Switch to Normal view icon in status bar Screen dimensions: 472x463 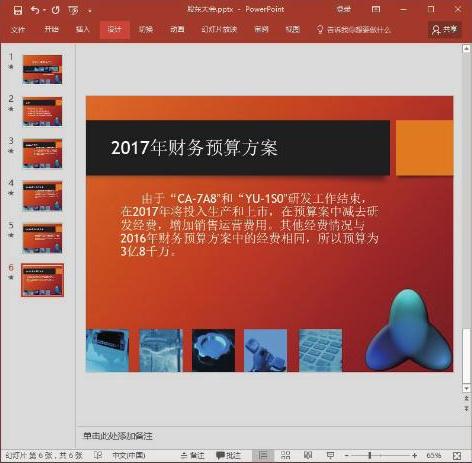coord(263,455)
